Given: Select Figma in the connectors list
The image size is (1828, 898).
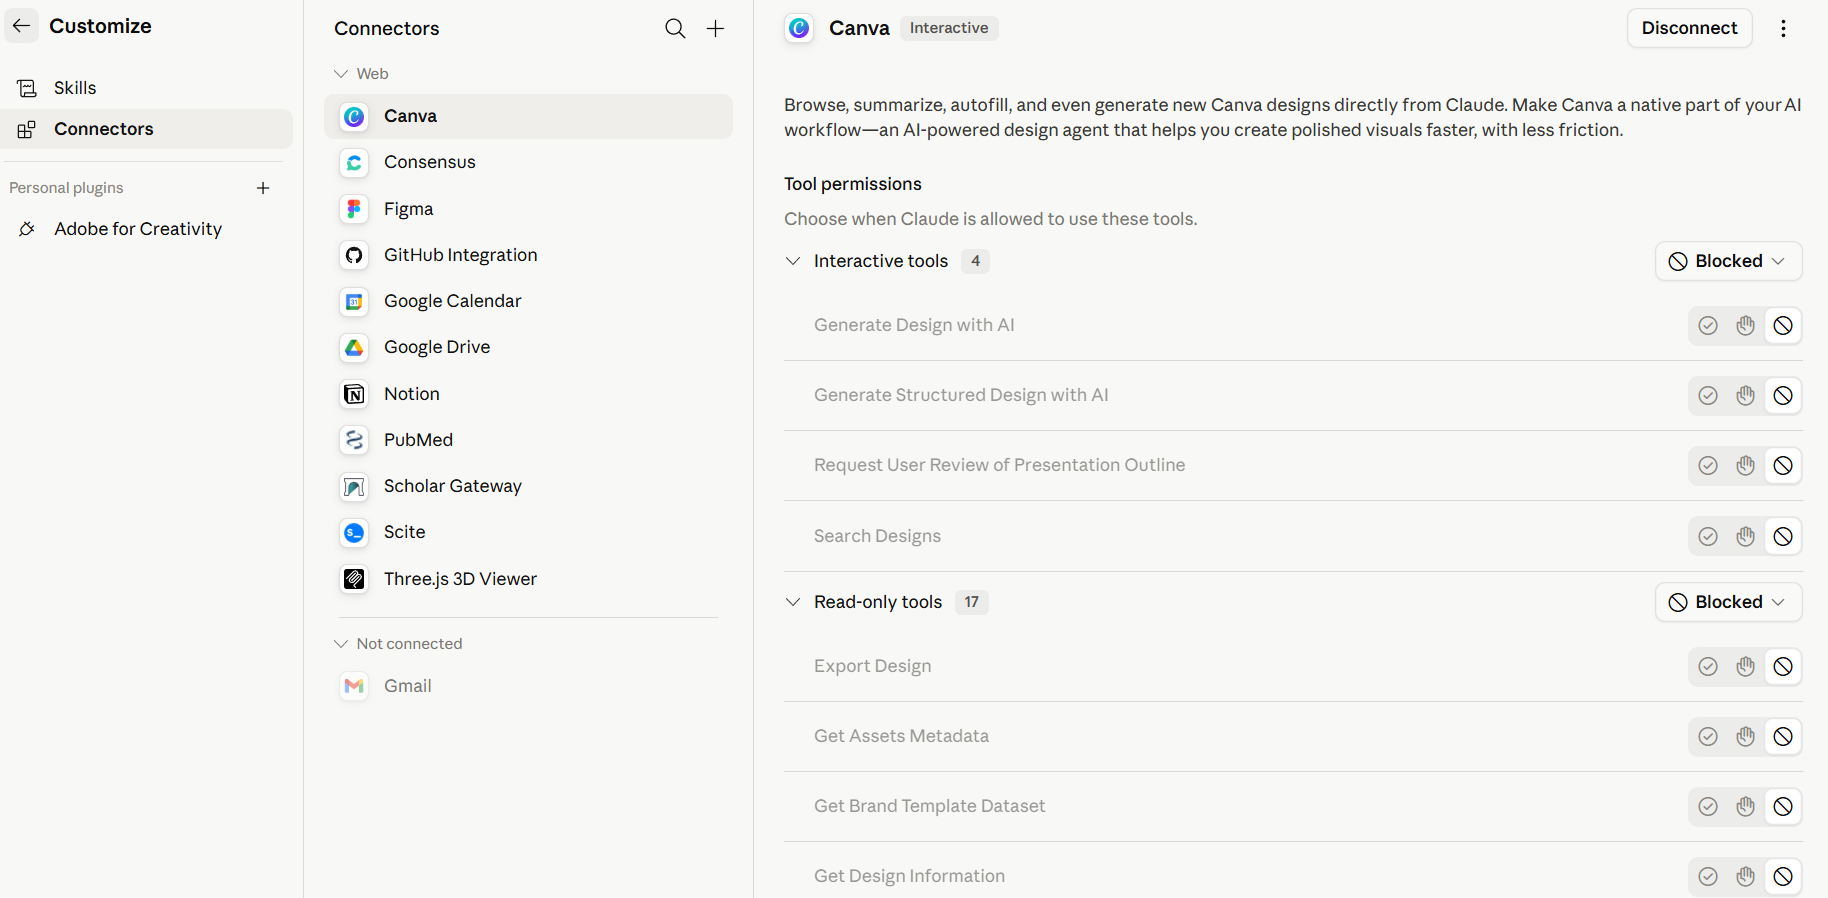Looking at the screenshot, I should tap(528, 209).
